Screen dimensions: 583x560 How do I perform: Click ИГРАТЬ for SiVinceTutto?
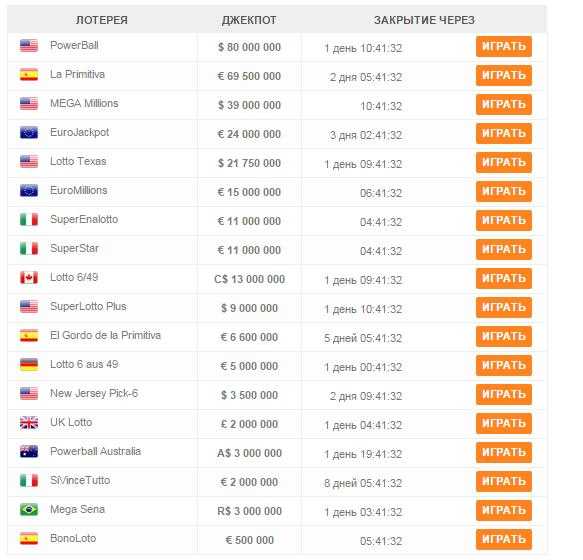tap(504, 482)
